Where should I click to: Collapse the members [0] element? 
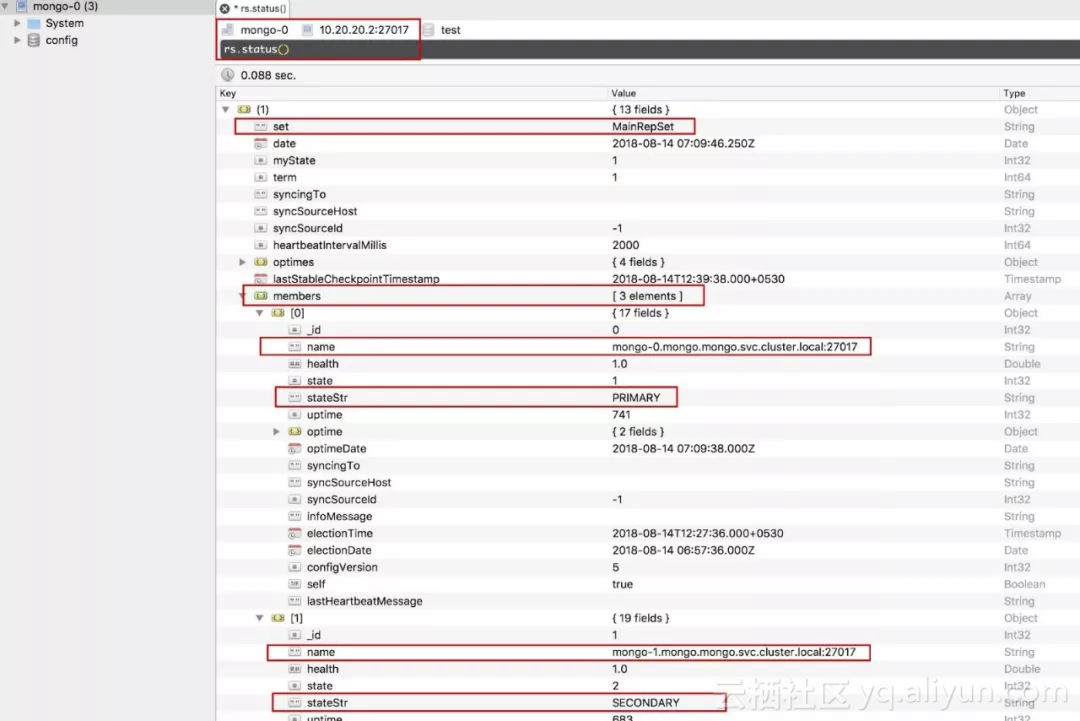[x=260, y=313]
